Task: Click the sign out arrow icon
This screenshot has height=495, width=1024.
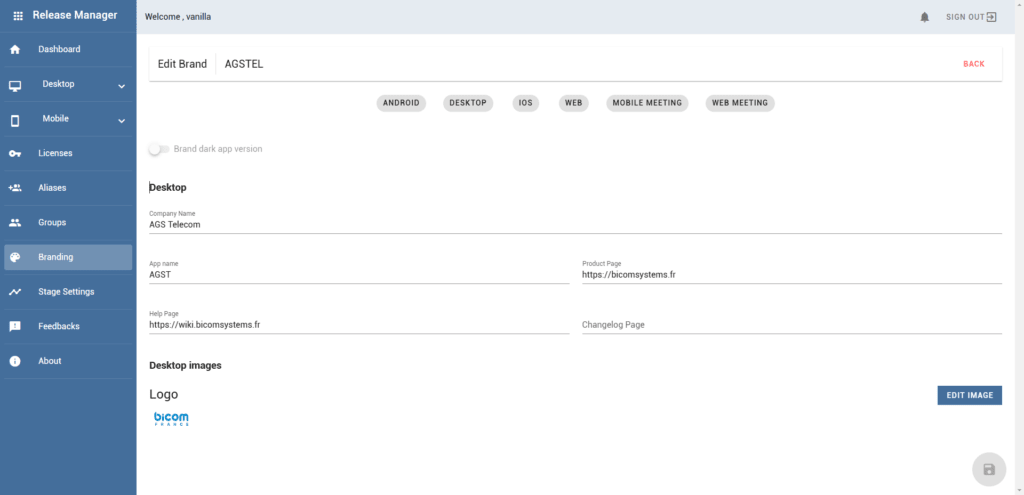Action: click(991, 17)
